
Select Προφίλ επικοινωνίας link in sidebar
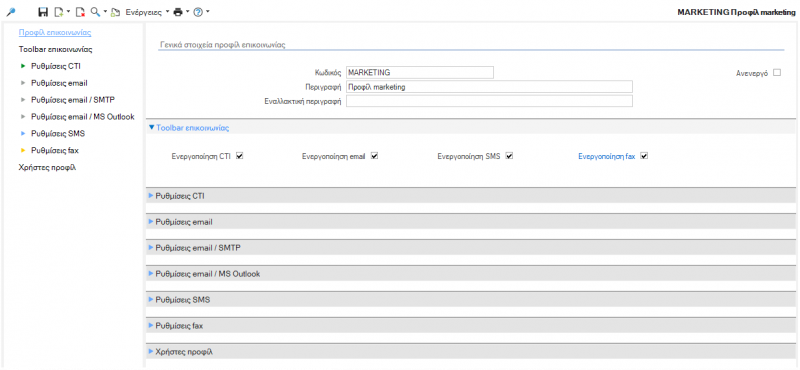tap(55, 33)
